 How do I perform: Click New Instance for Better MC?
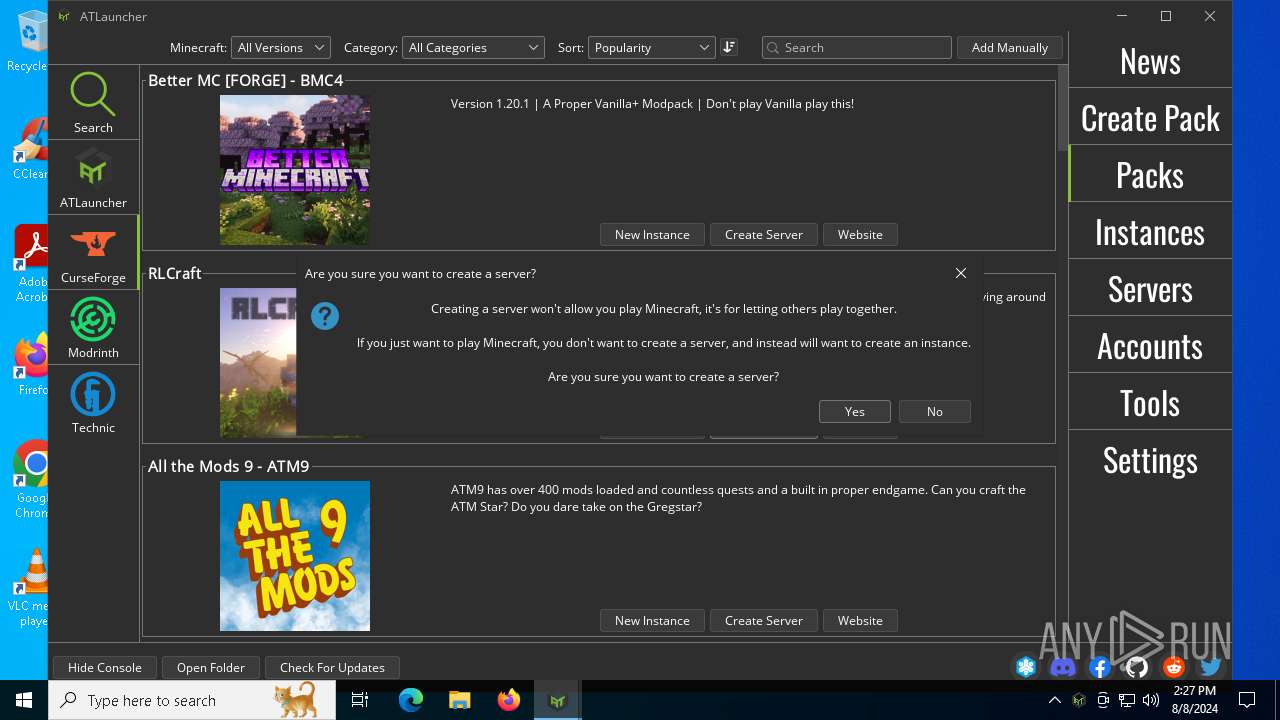(652, 234)
